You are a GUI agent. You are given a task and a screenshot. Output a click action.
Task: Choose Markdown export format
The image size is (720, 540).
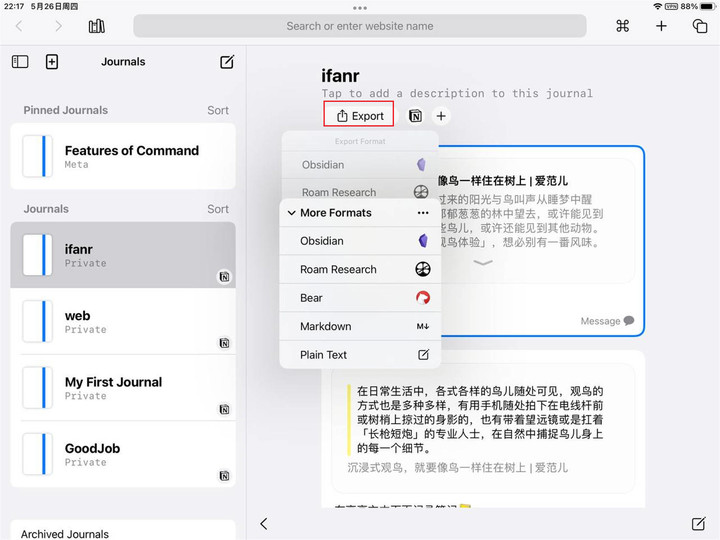[360, 326]
